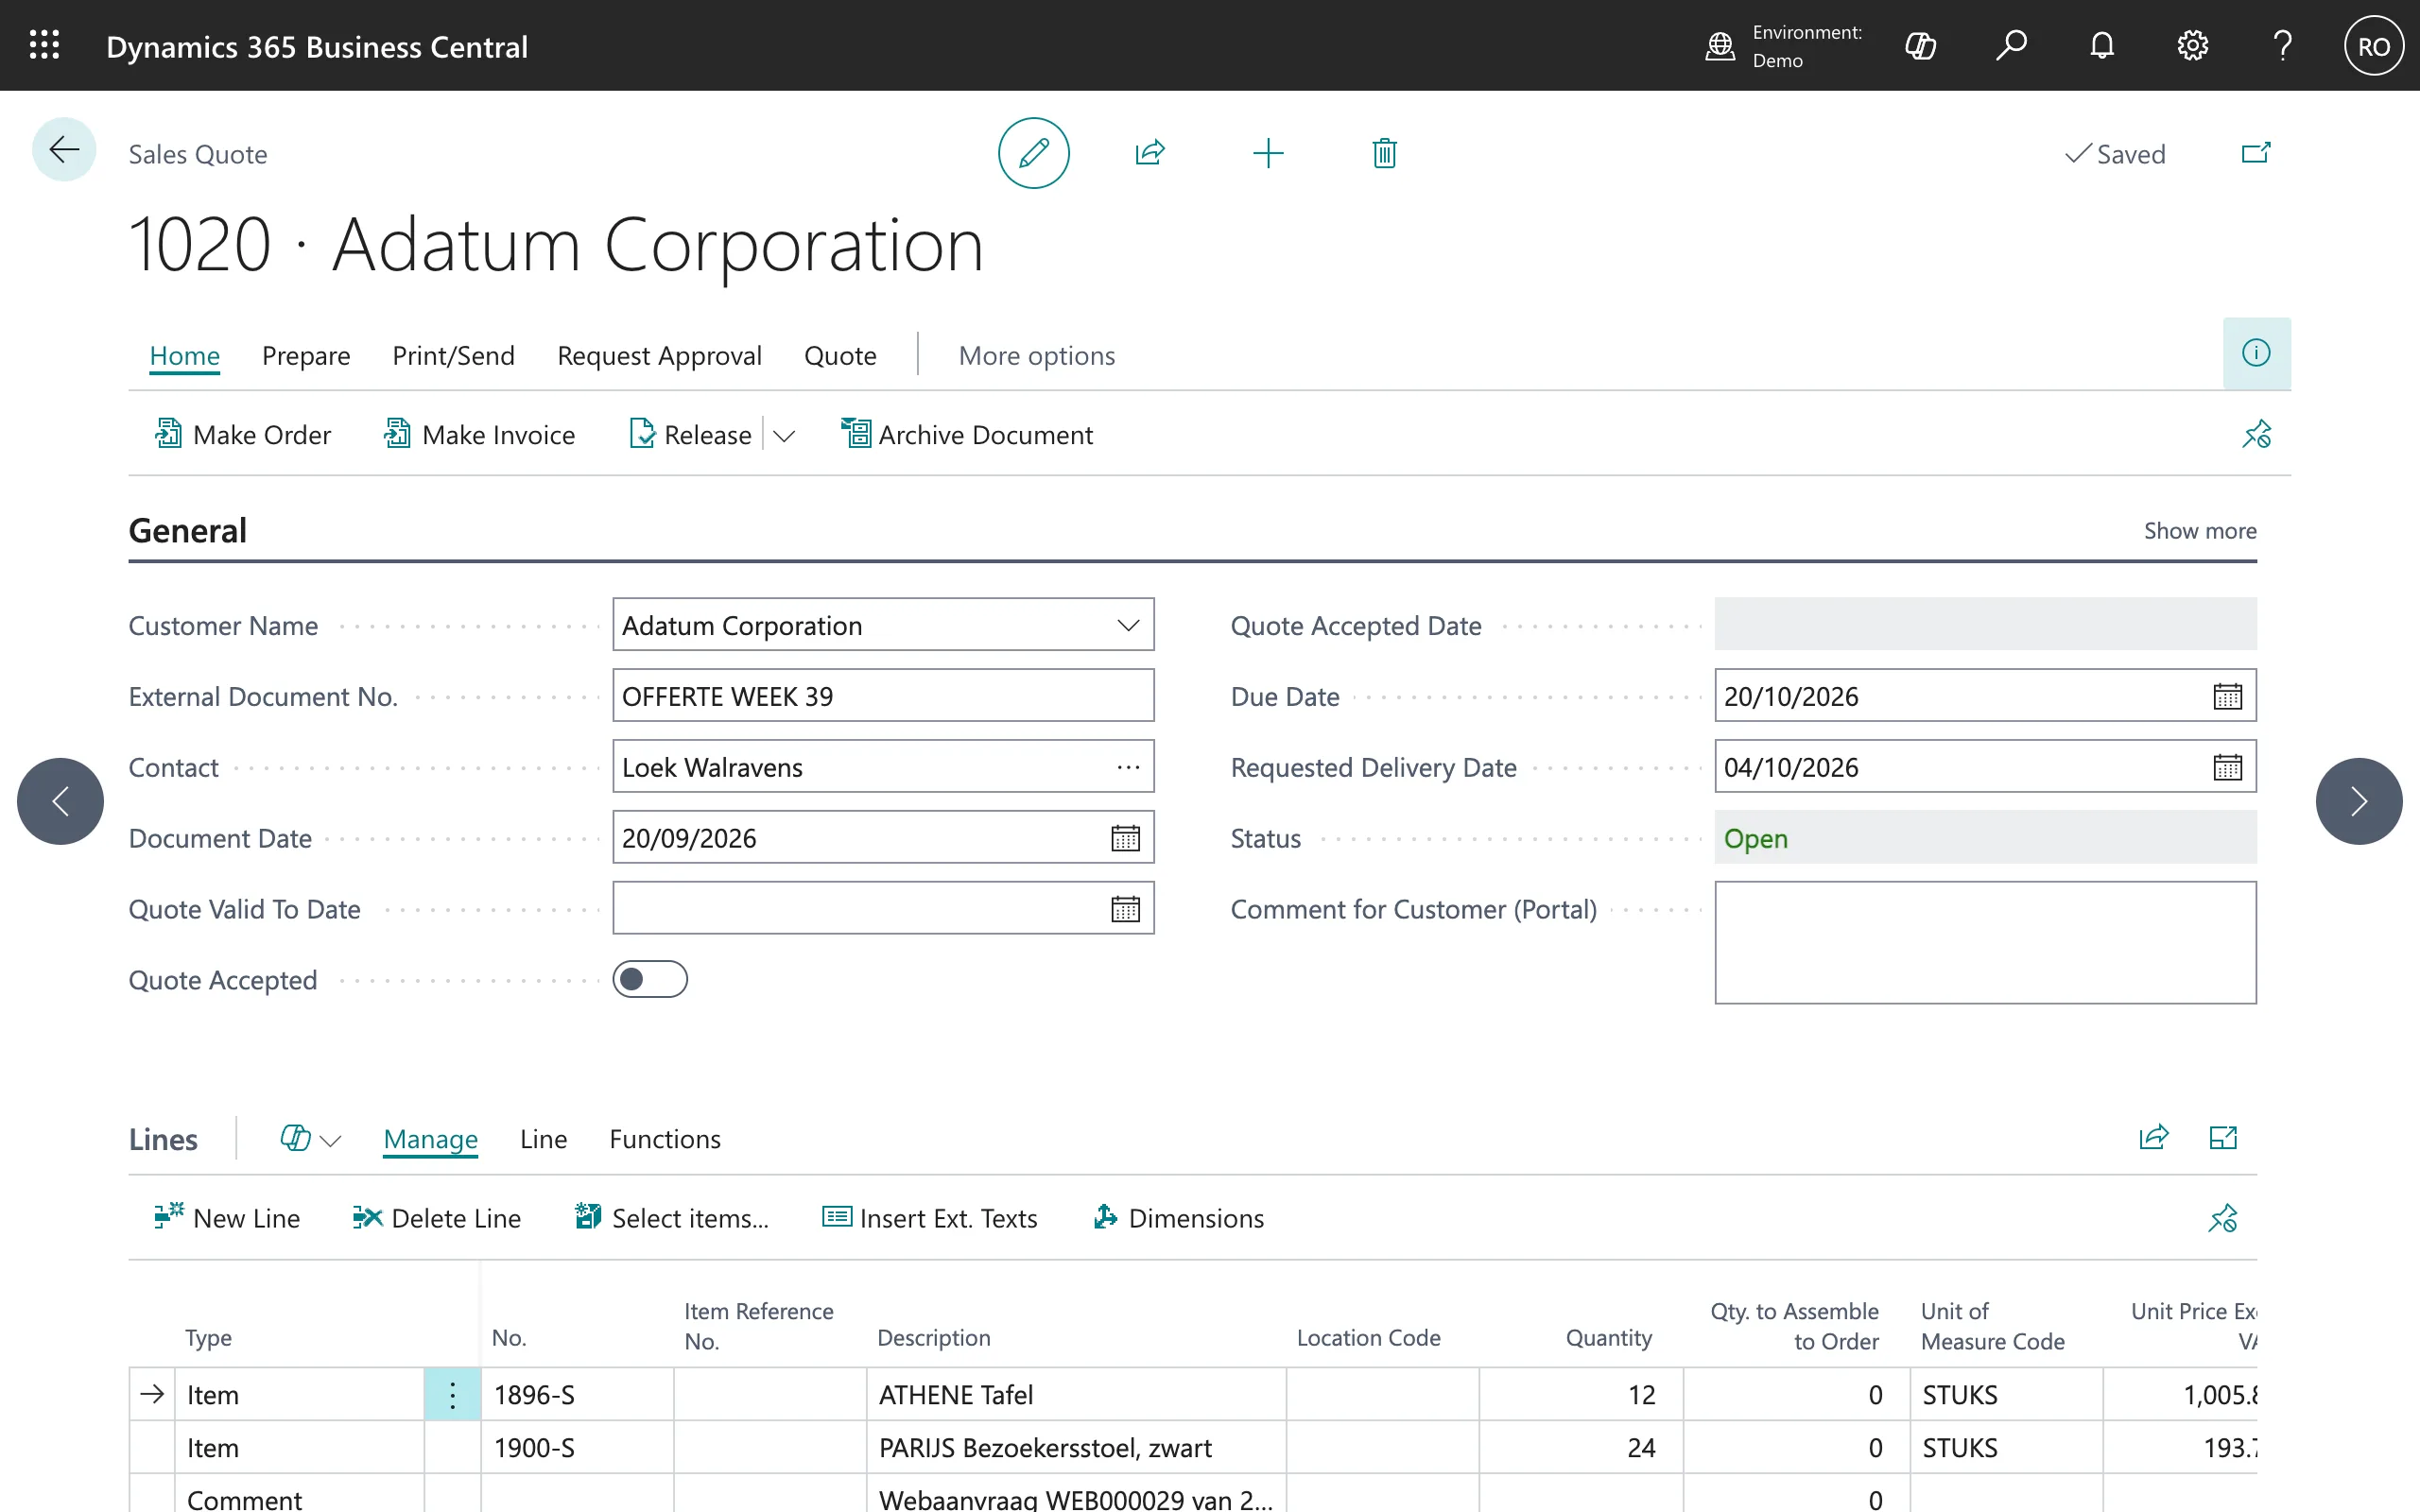Open the Request Approval menu

pos(659,356)
